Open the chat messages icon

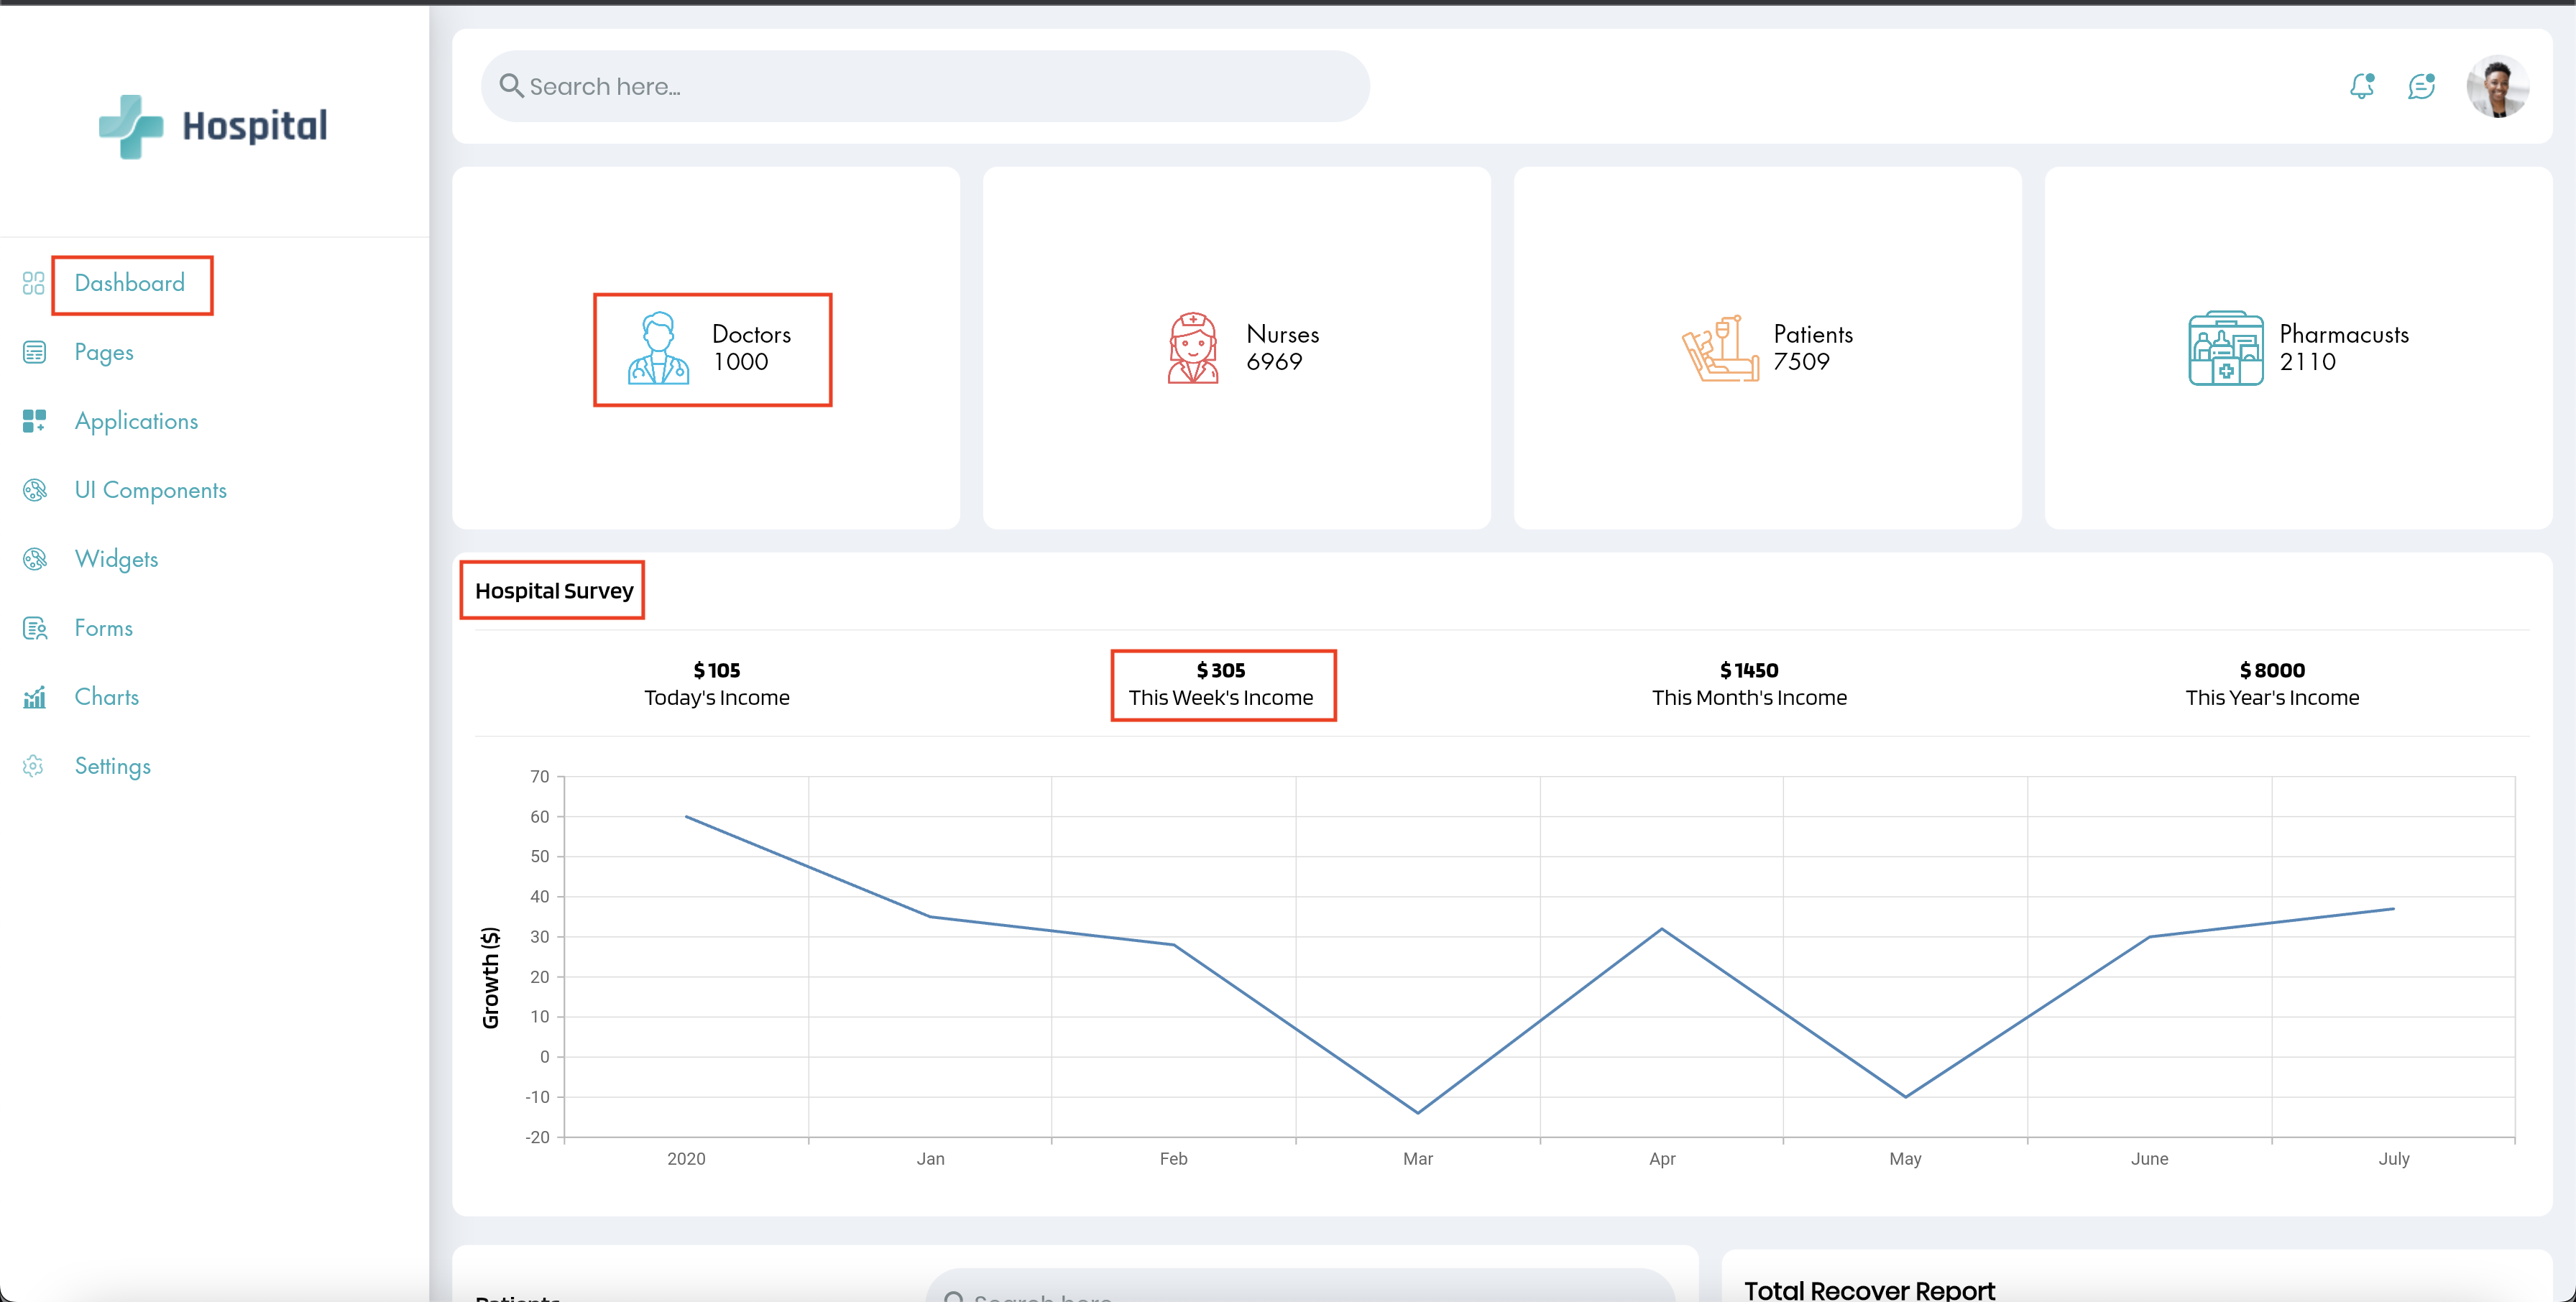click(2421, 87)
